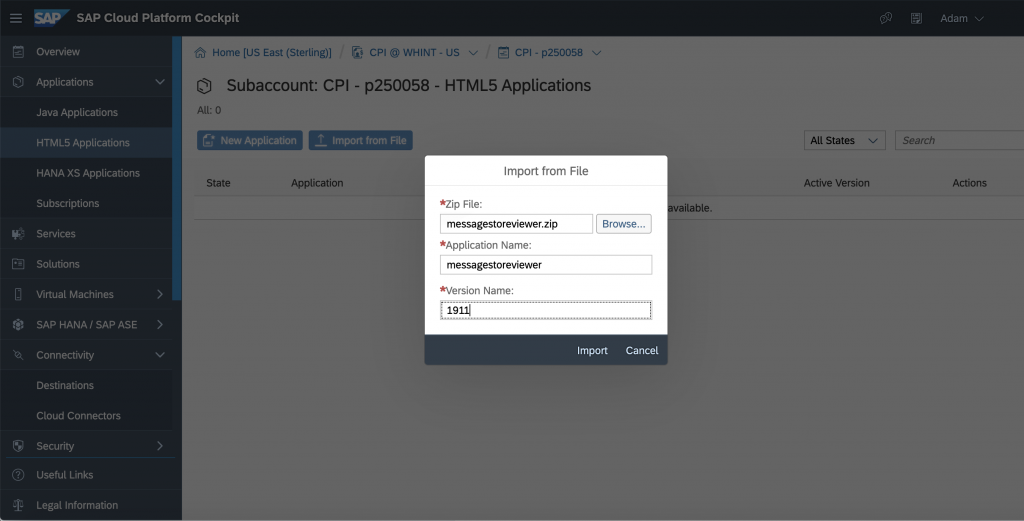Click the Browse... button
This screenshot has width=1024, height=521.
point(624,224)
